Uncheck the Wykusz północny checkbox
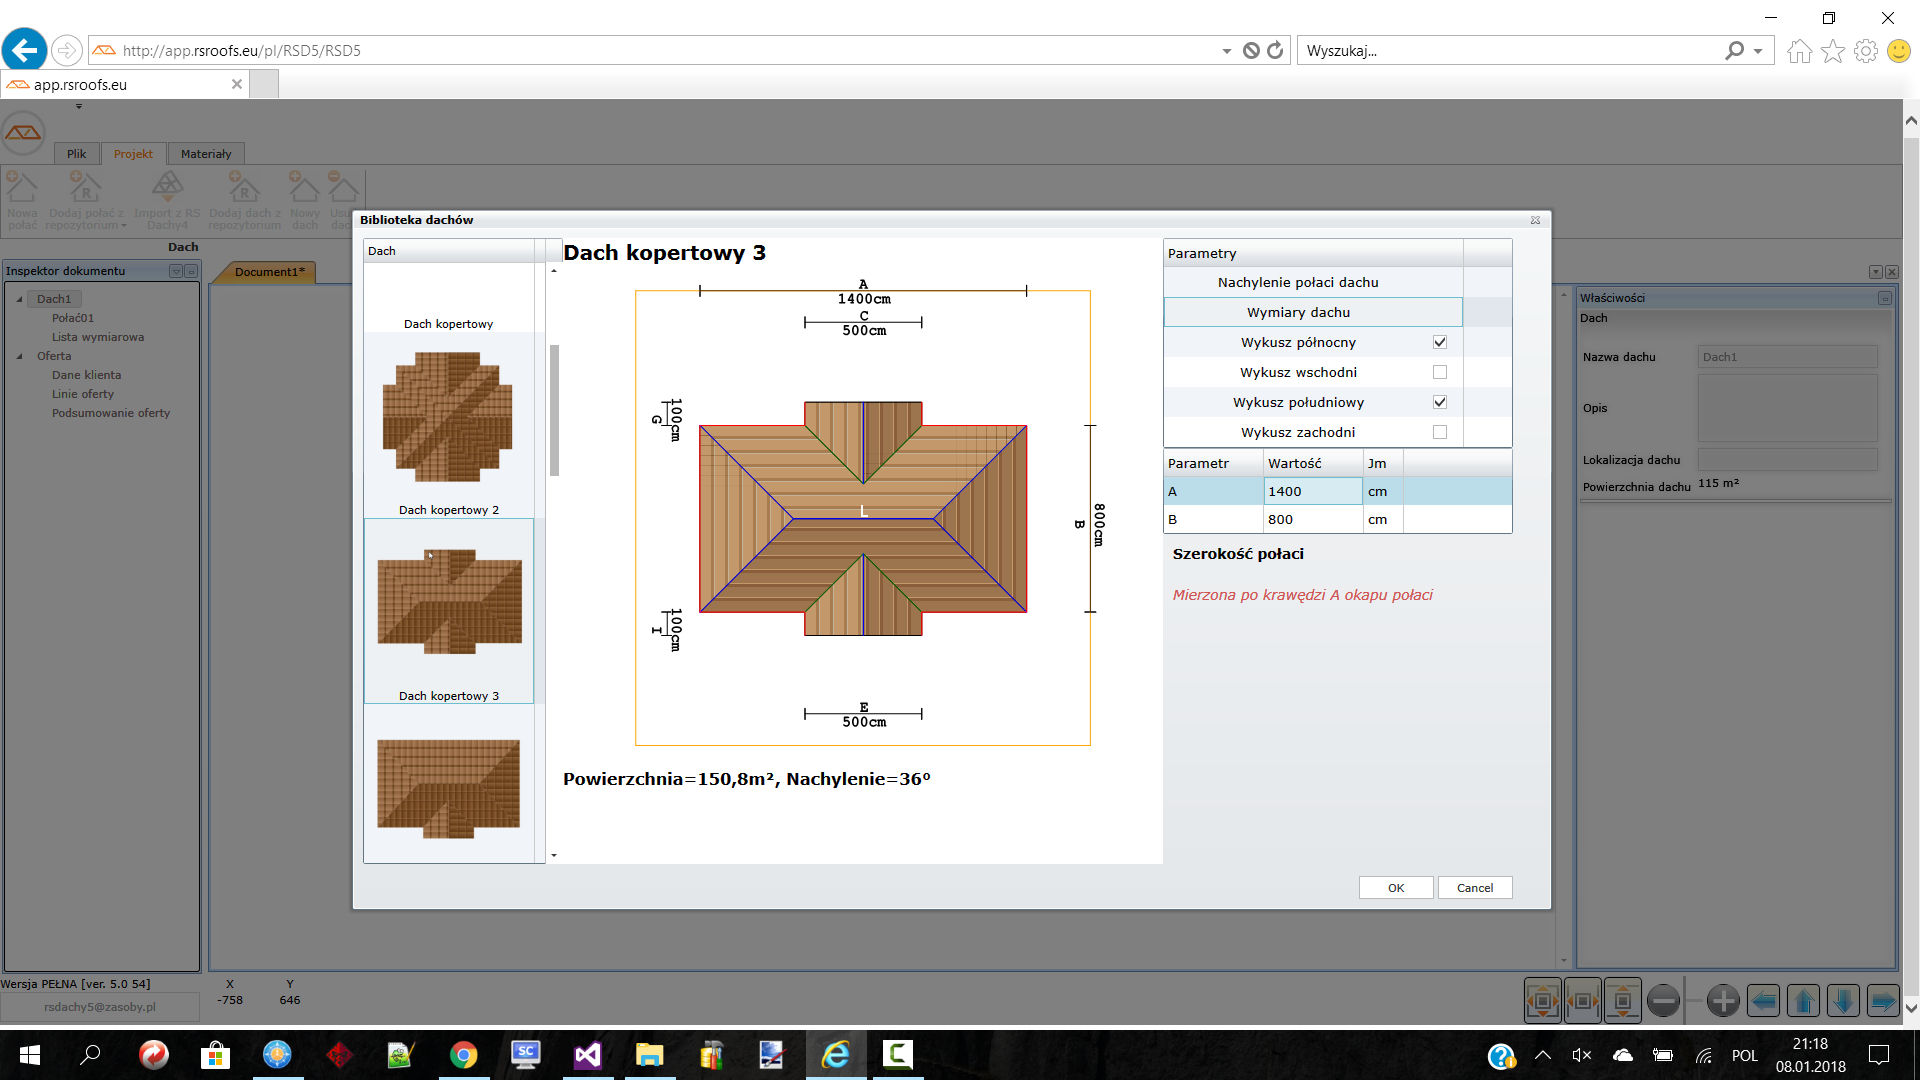This screenshot has height=1080, width=1920. click(1439, 342)
